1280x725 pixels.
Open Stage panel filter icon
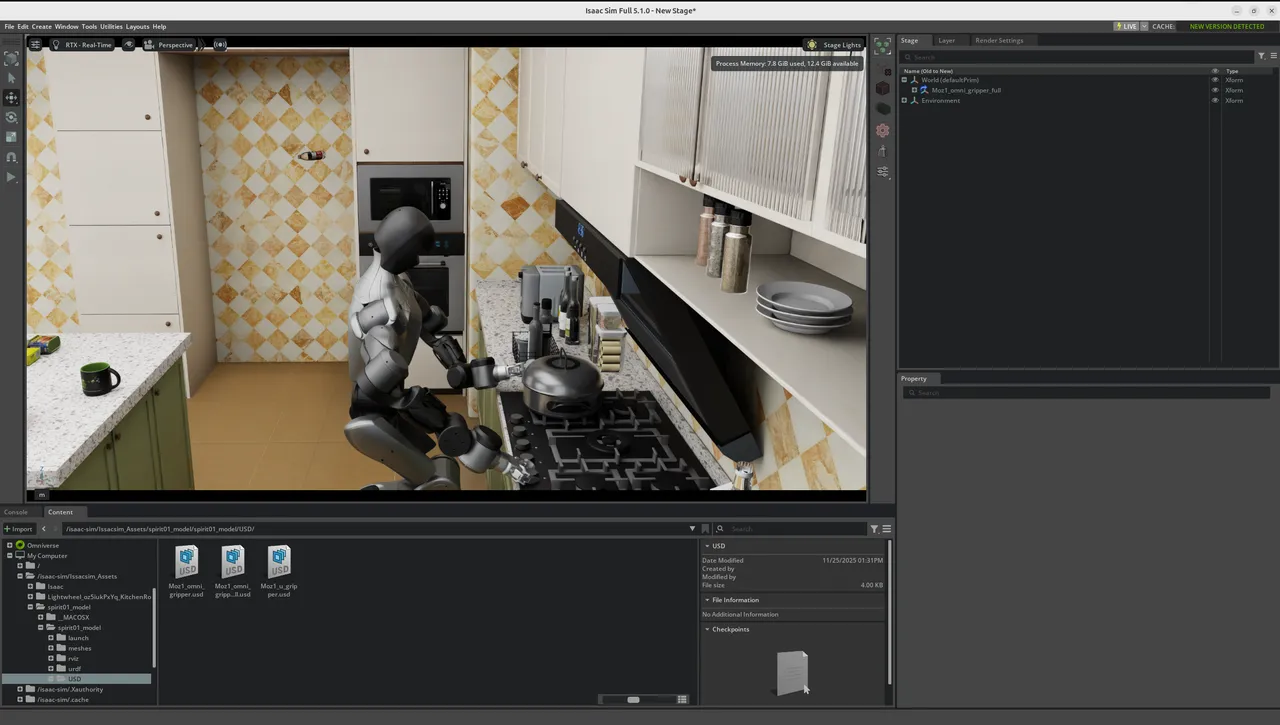1261,57
